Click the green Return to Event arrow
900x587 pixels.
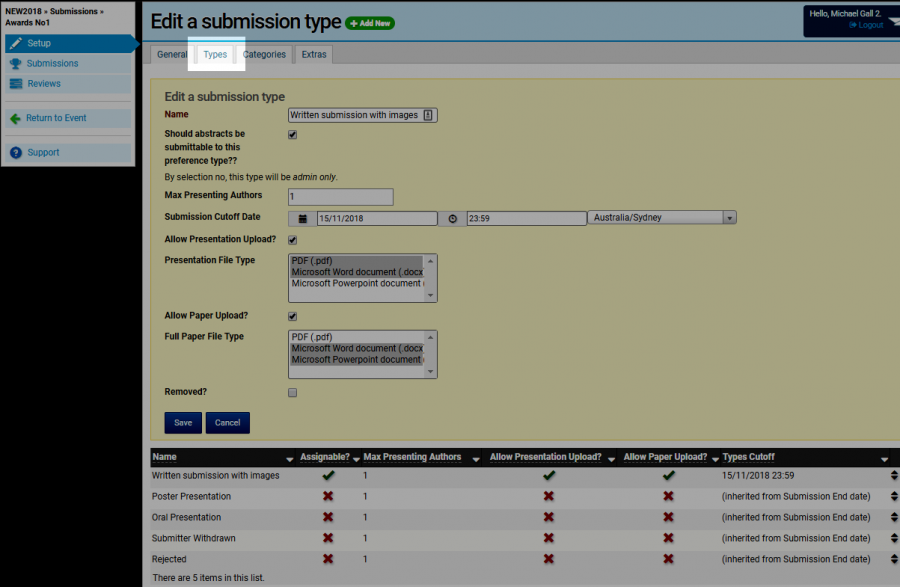(x=15, y=119)
